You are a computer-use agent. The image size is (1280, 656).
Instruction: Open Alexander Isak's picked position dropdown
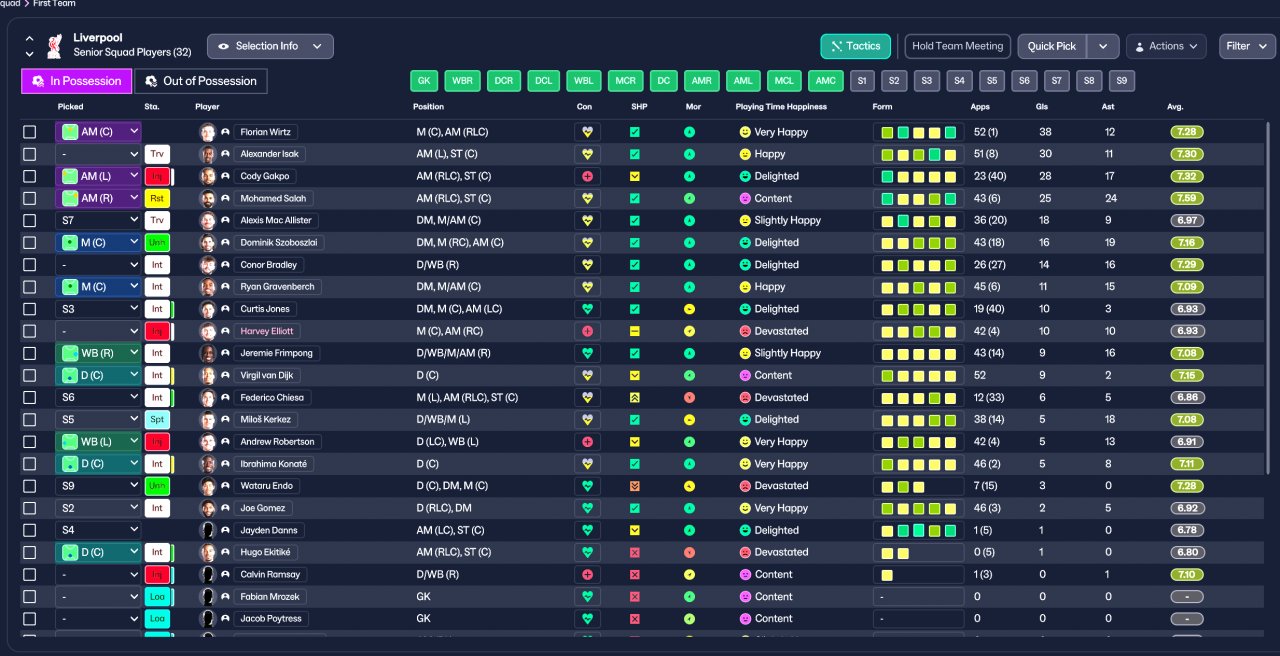pyautogui.click(x=98, y=154)
